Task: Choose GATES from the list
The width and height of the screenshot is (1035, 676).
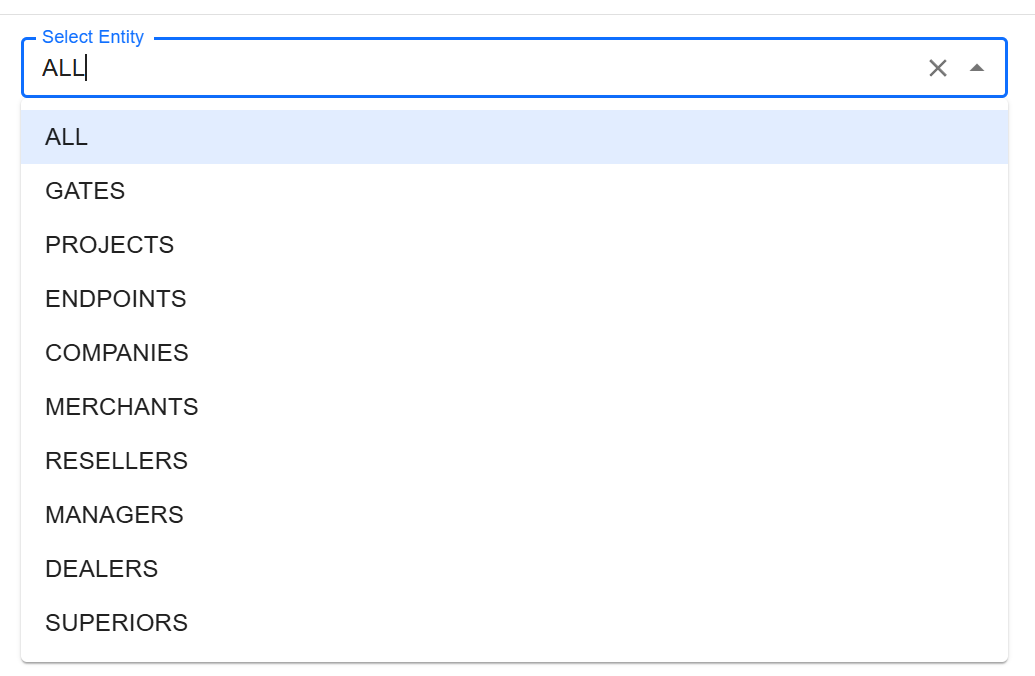Action: (x=85, y=191)
